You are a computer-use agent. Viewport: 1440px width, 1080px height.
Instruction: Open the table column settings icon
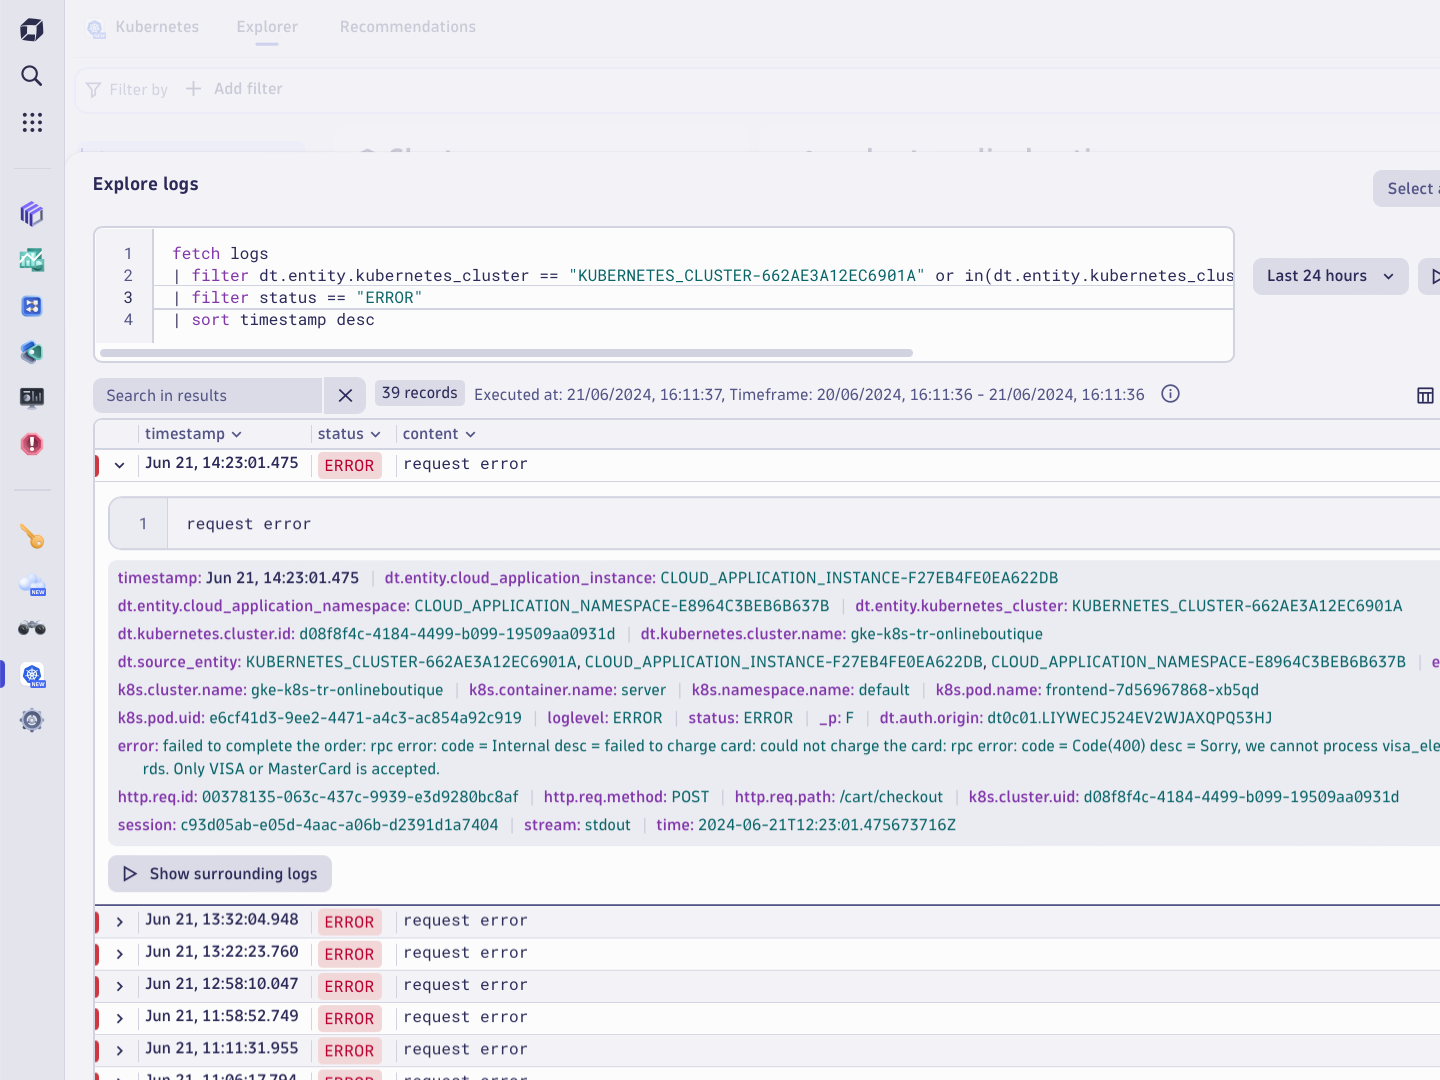click(x=1426, y=396)
